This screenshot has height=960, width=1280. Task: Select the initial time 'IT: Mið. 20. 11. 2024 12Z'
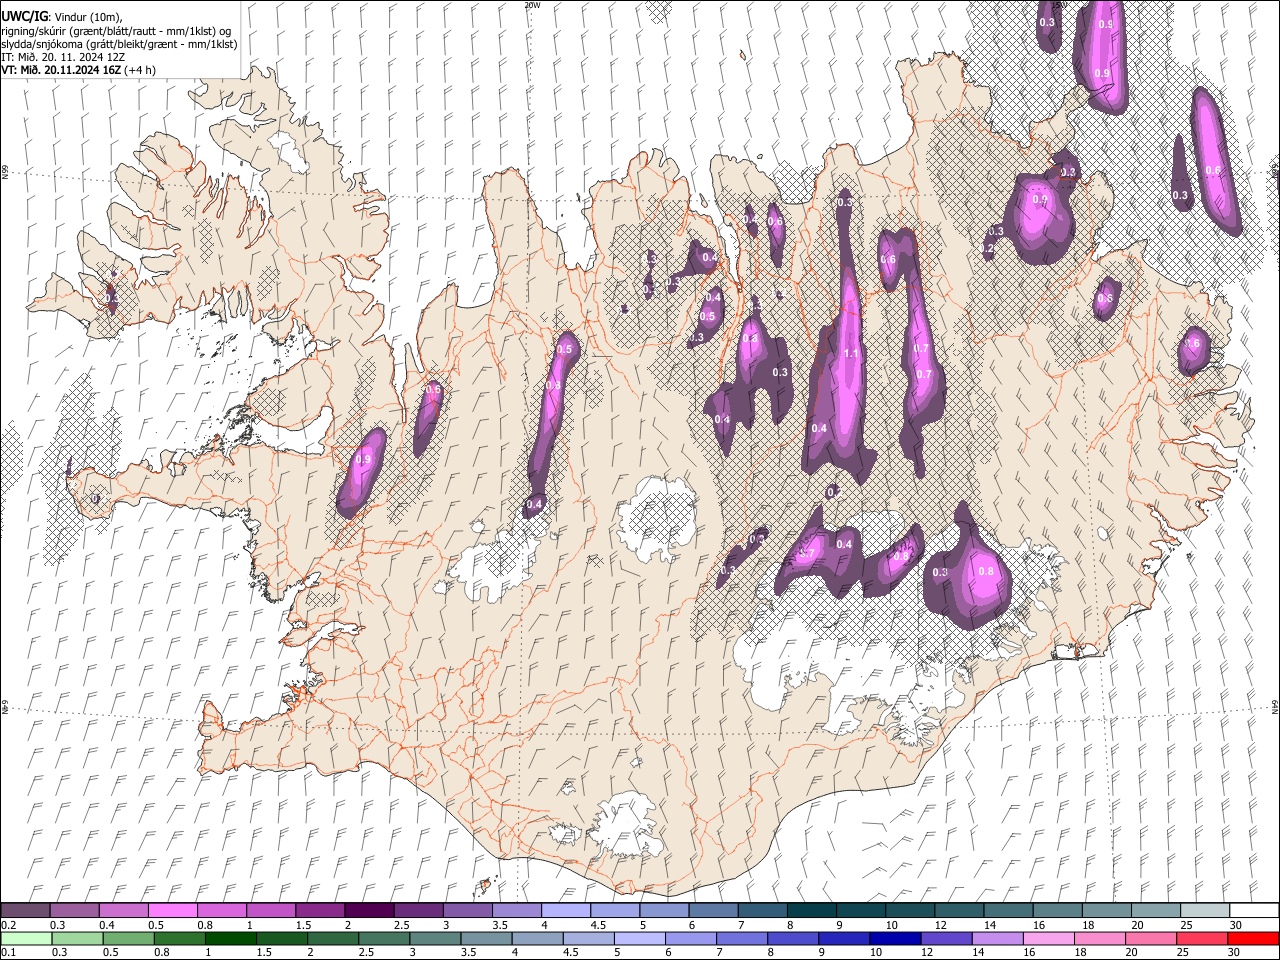(63, 57)
